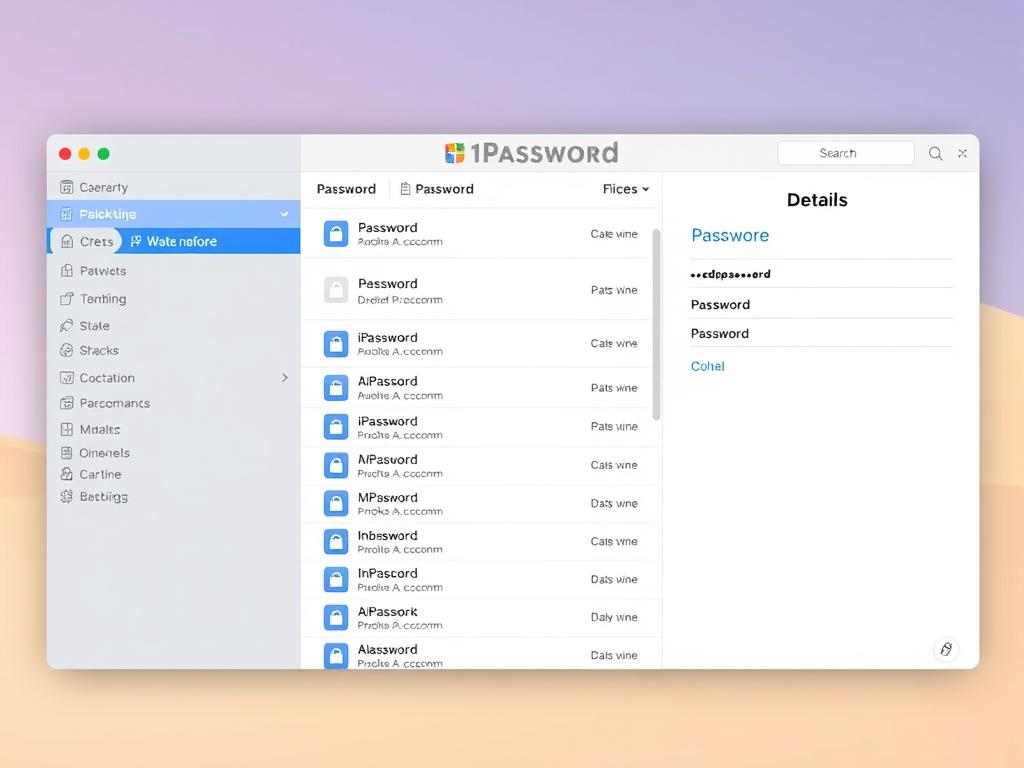Viewport: 1024px width, 768px height.
Task: Click the Cohel link
Action: [x=707, y=366]
